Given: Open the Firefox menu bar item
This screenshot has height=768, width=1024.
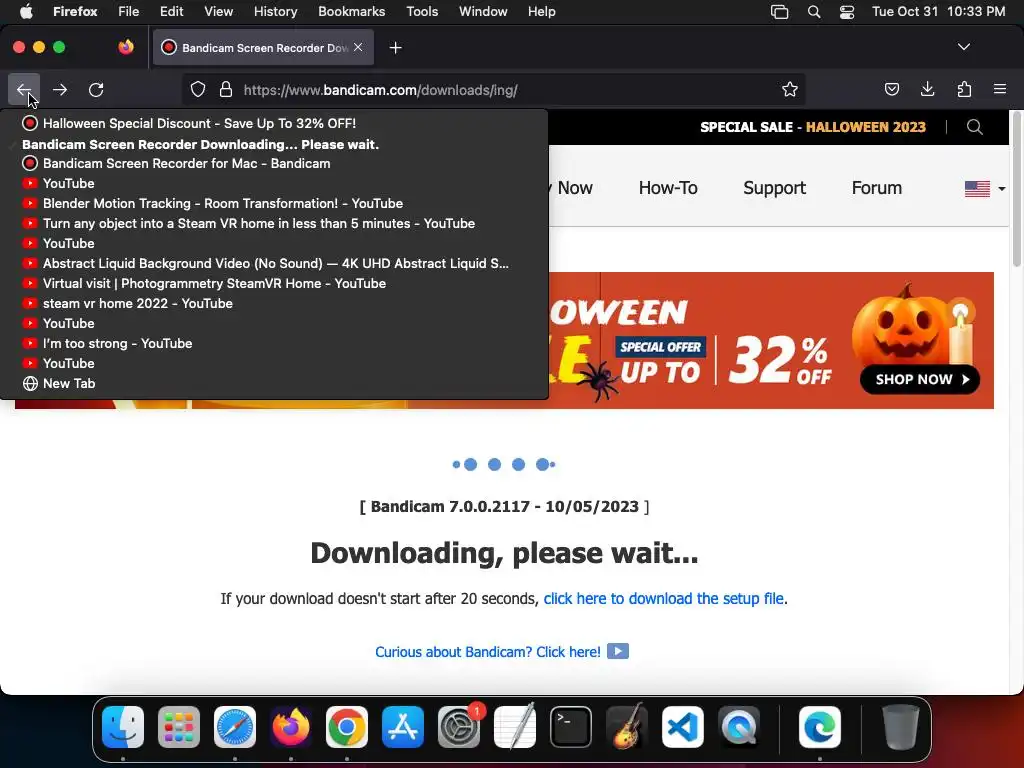Looking at the screenshot, I should (x=75, y=11).
